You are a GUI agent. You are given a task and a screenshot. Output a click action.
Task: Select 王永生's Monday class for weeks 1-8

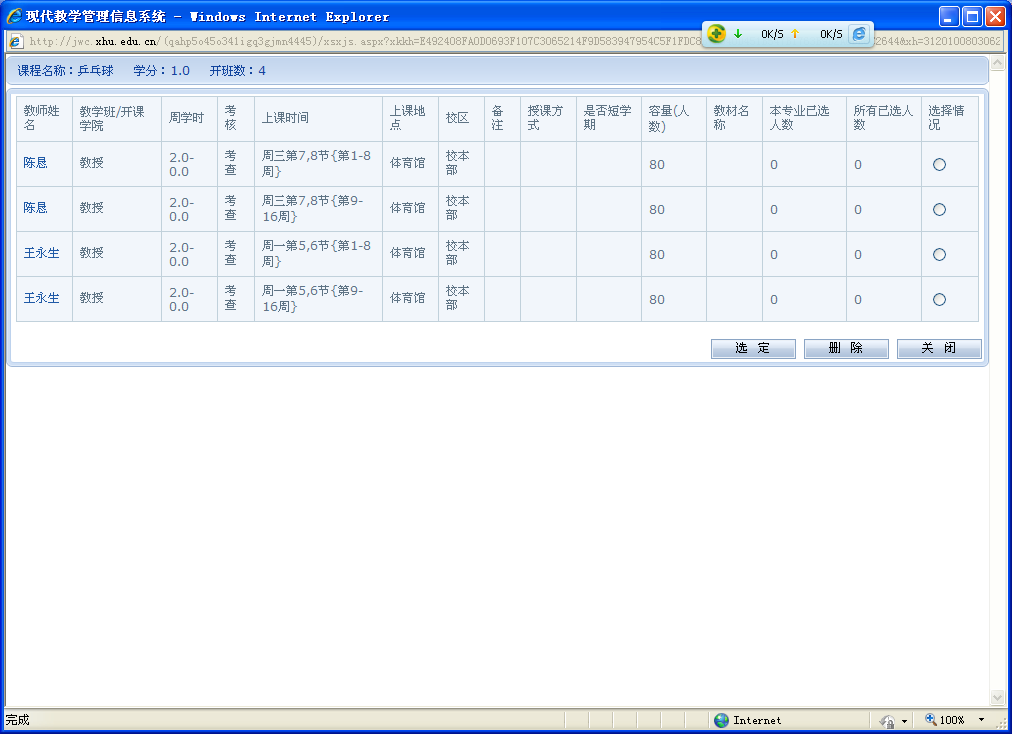[939, 255]
